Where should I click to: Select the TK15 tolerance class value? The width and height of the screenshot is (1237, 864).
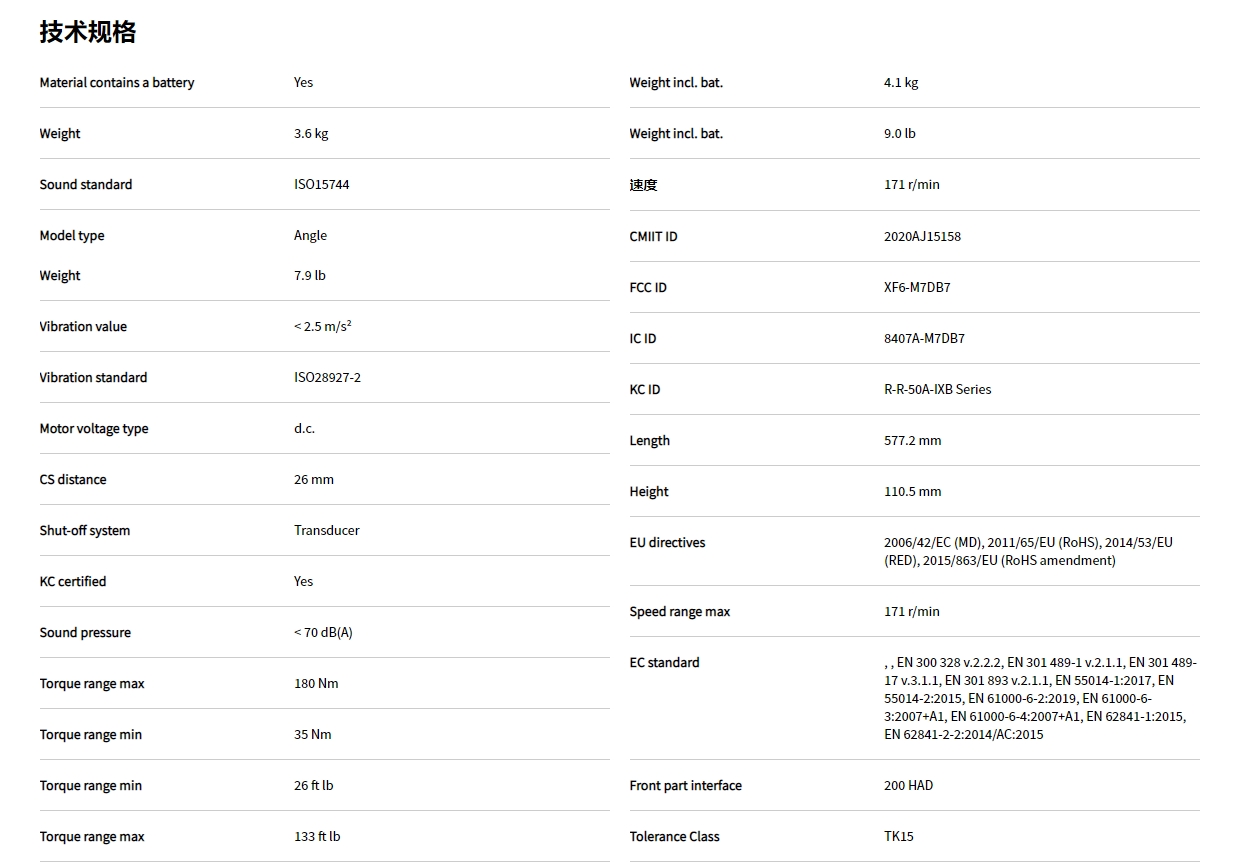pos(898,837)
